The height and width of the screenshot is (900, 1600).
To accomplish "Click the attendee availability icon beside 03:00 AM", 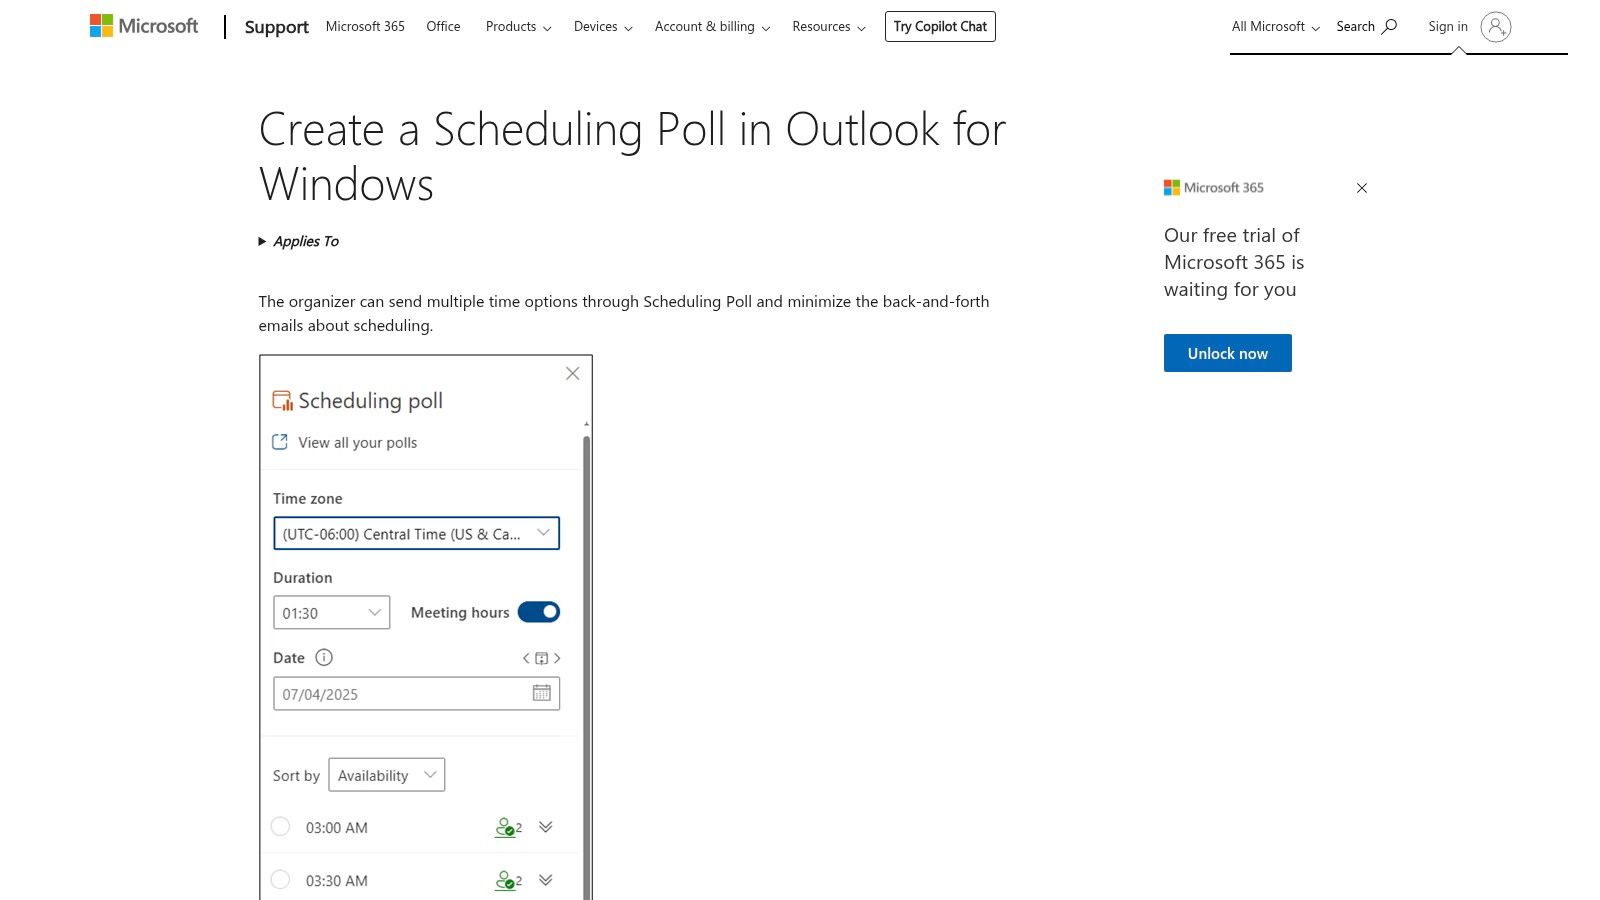I will click(507, 827).
